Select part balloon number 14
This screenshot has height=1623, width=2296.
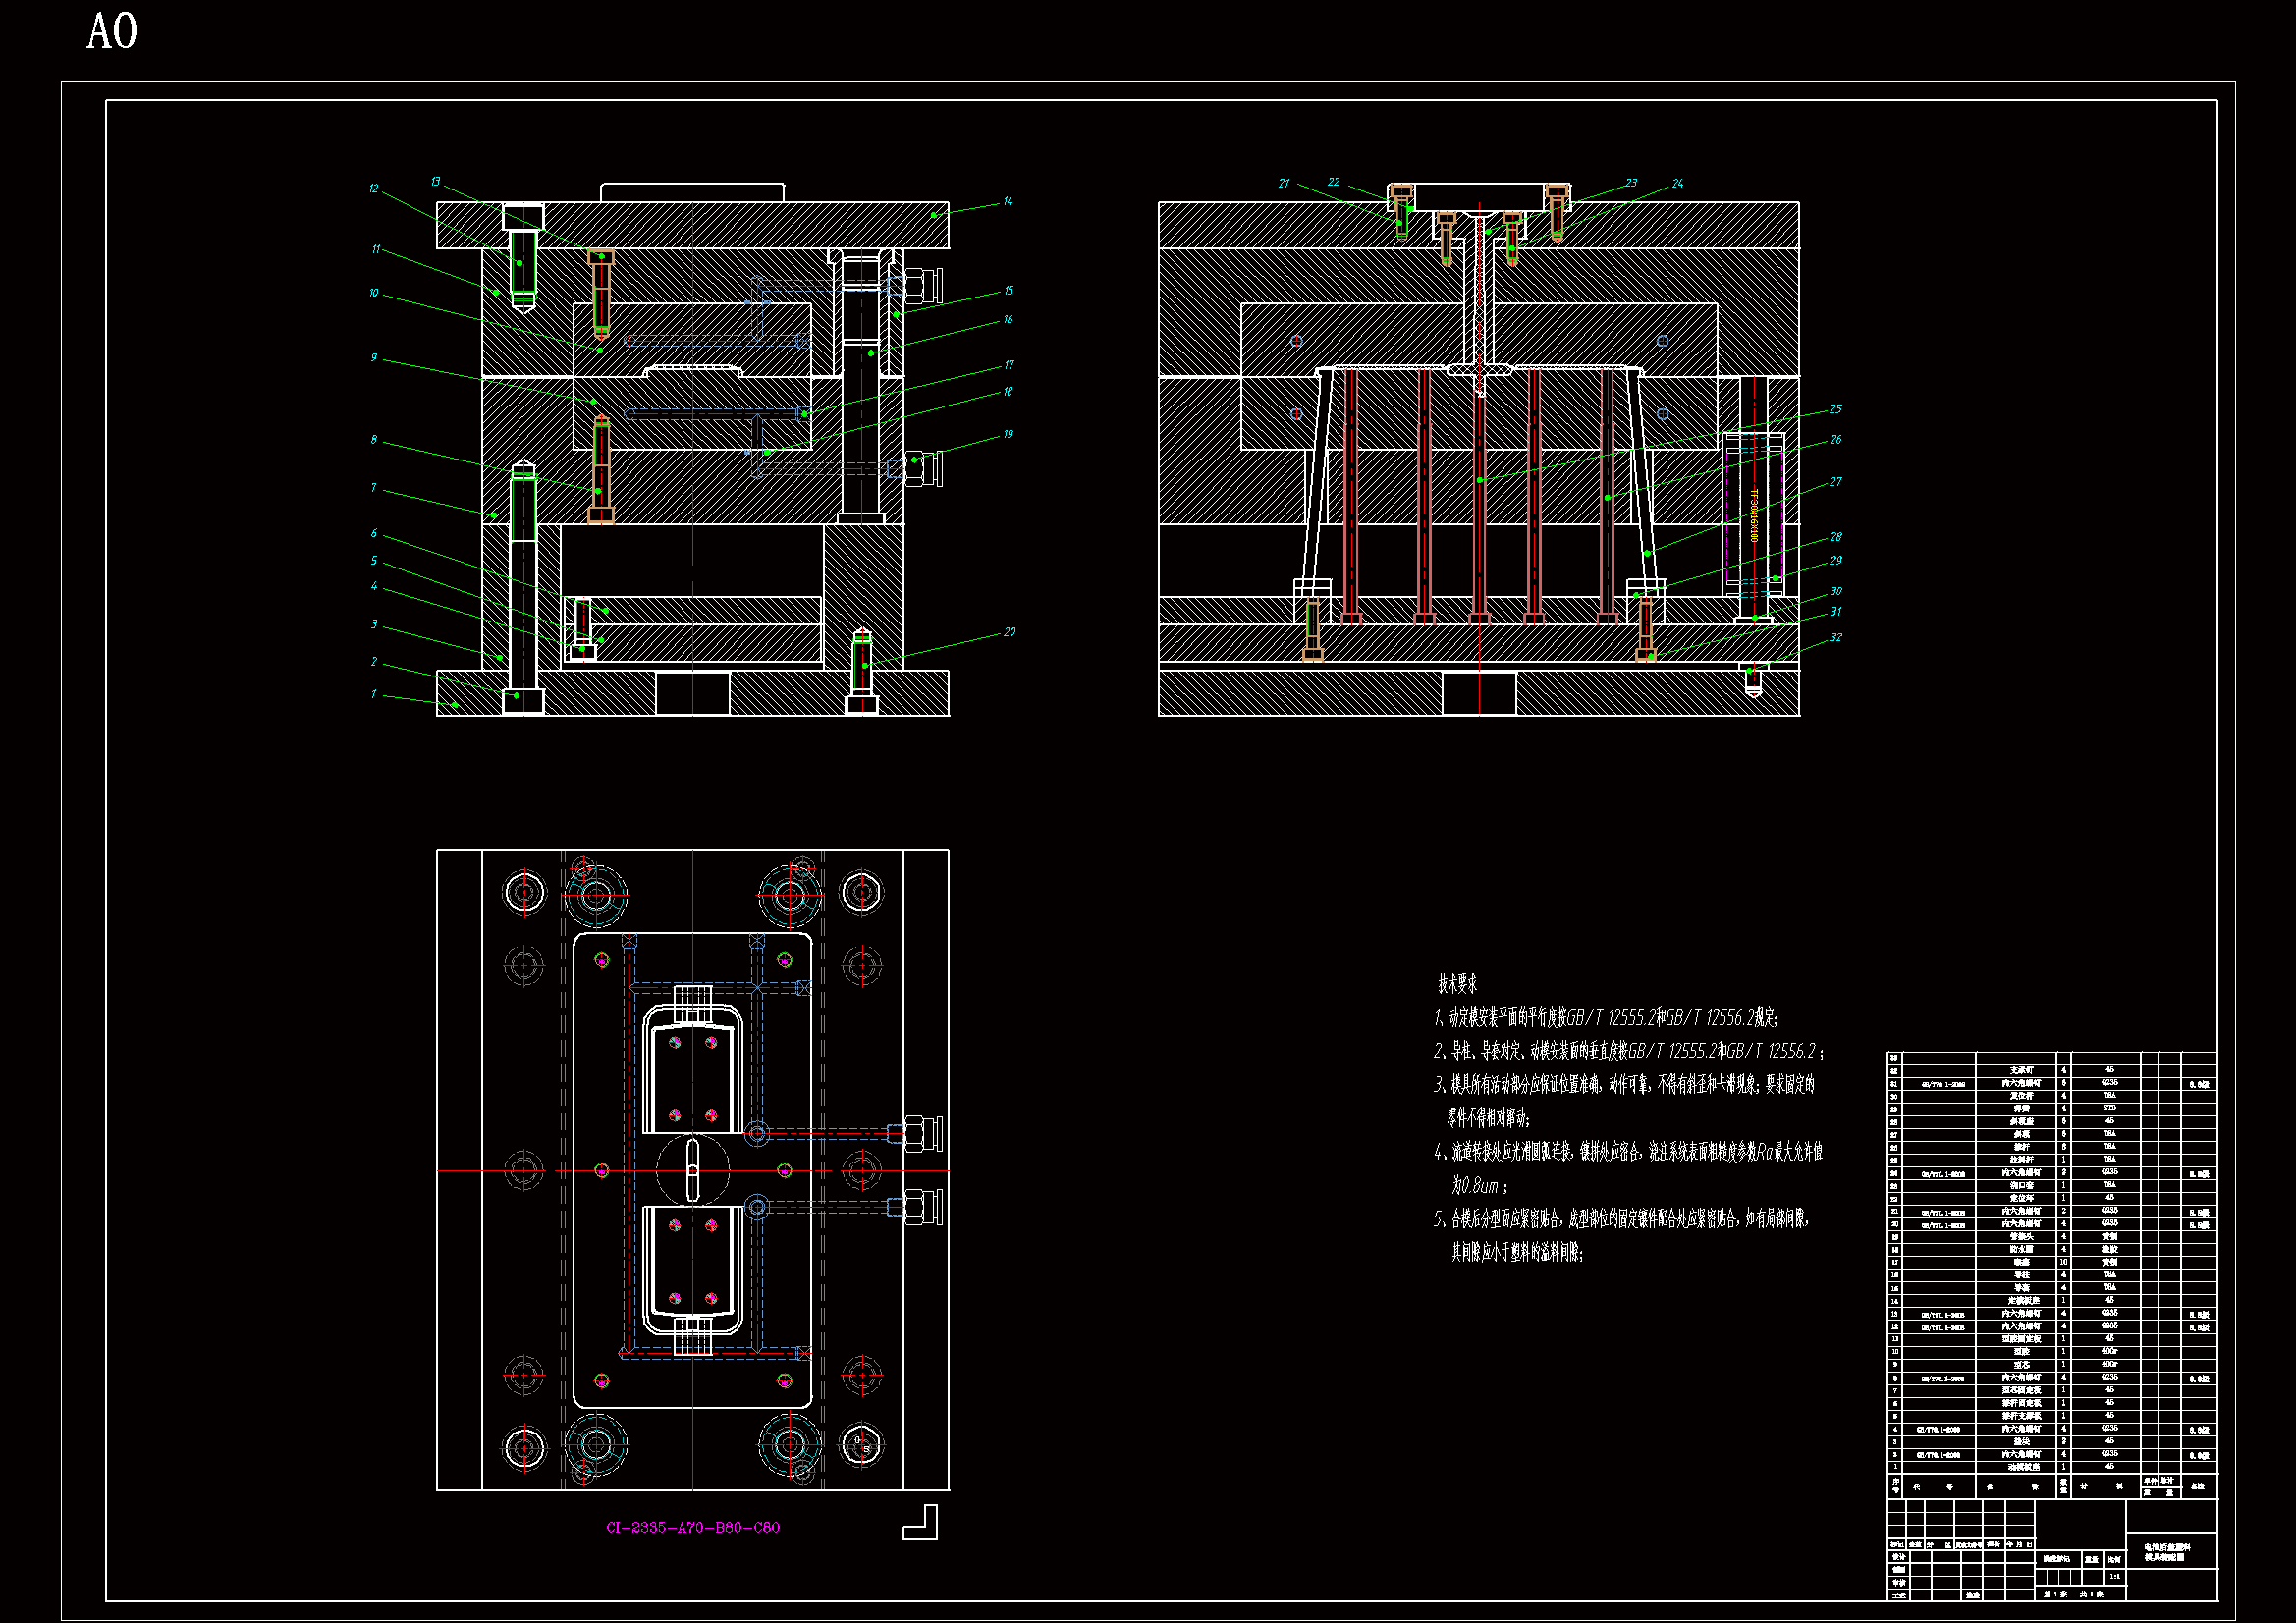(x=1008, y=201)
